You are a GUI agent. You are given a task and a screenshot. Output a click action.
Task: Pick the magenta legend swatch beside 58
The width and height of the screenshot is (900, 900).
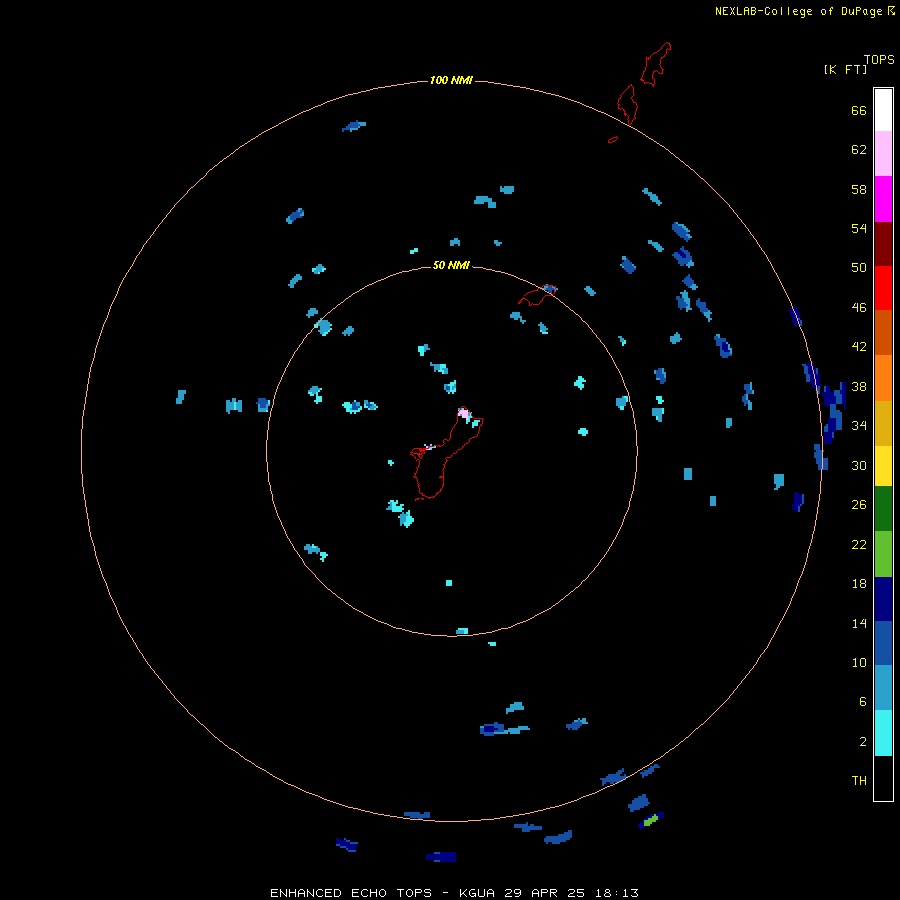tap(883, 199)
